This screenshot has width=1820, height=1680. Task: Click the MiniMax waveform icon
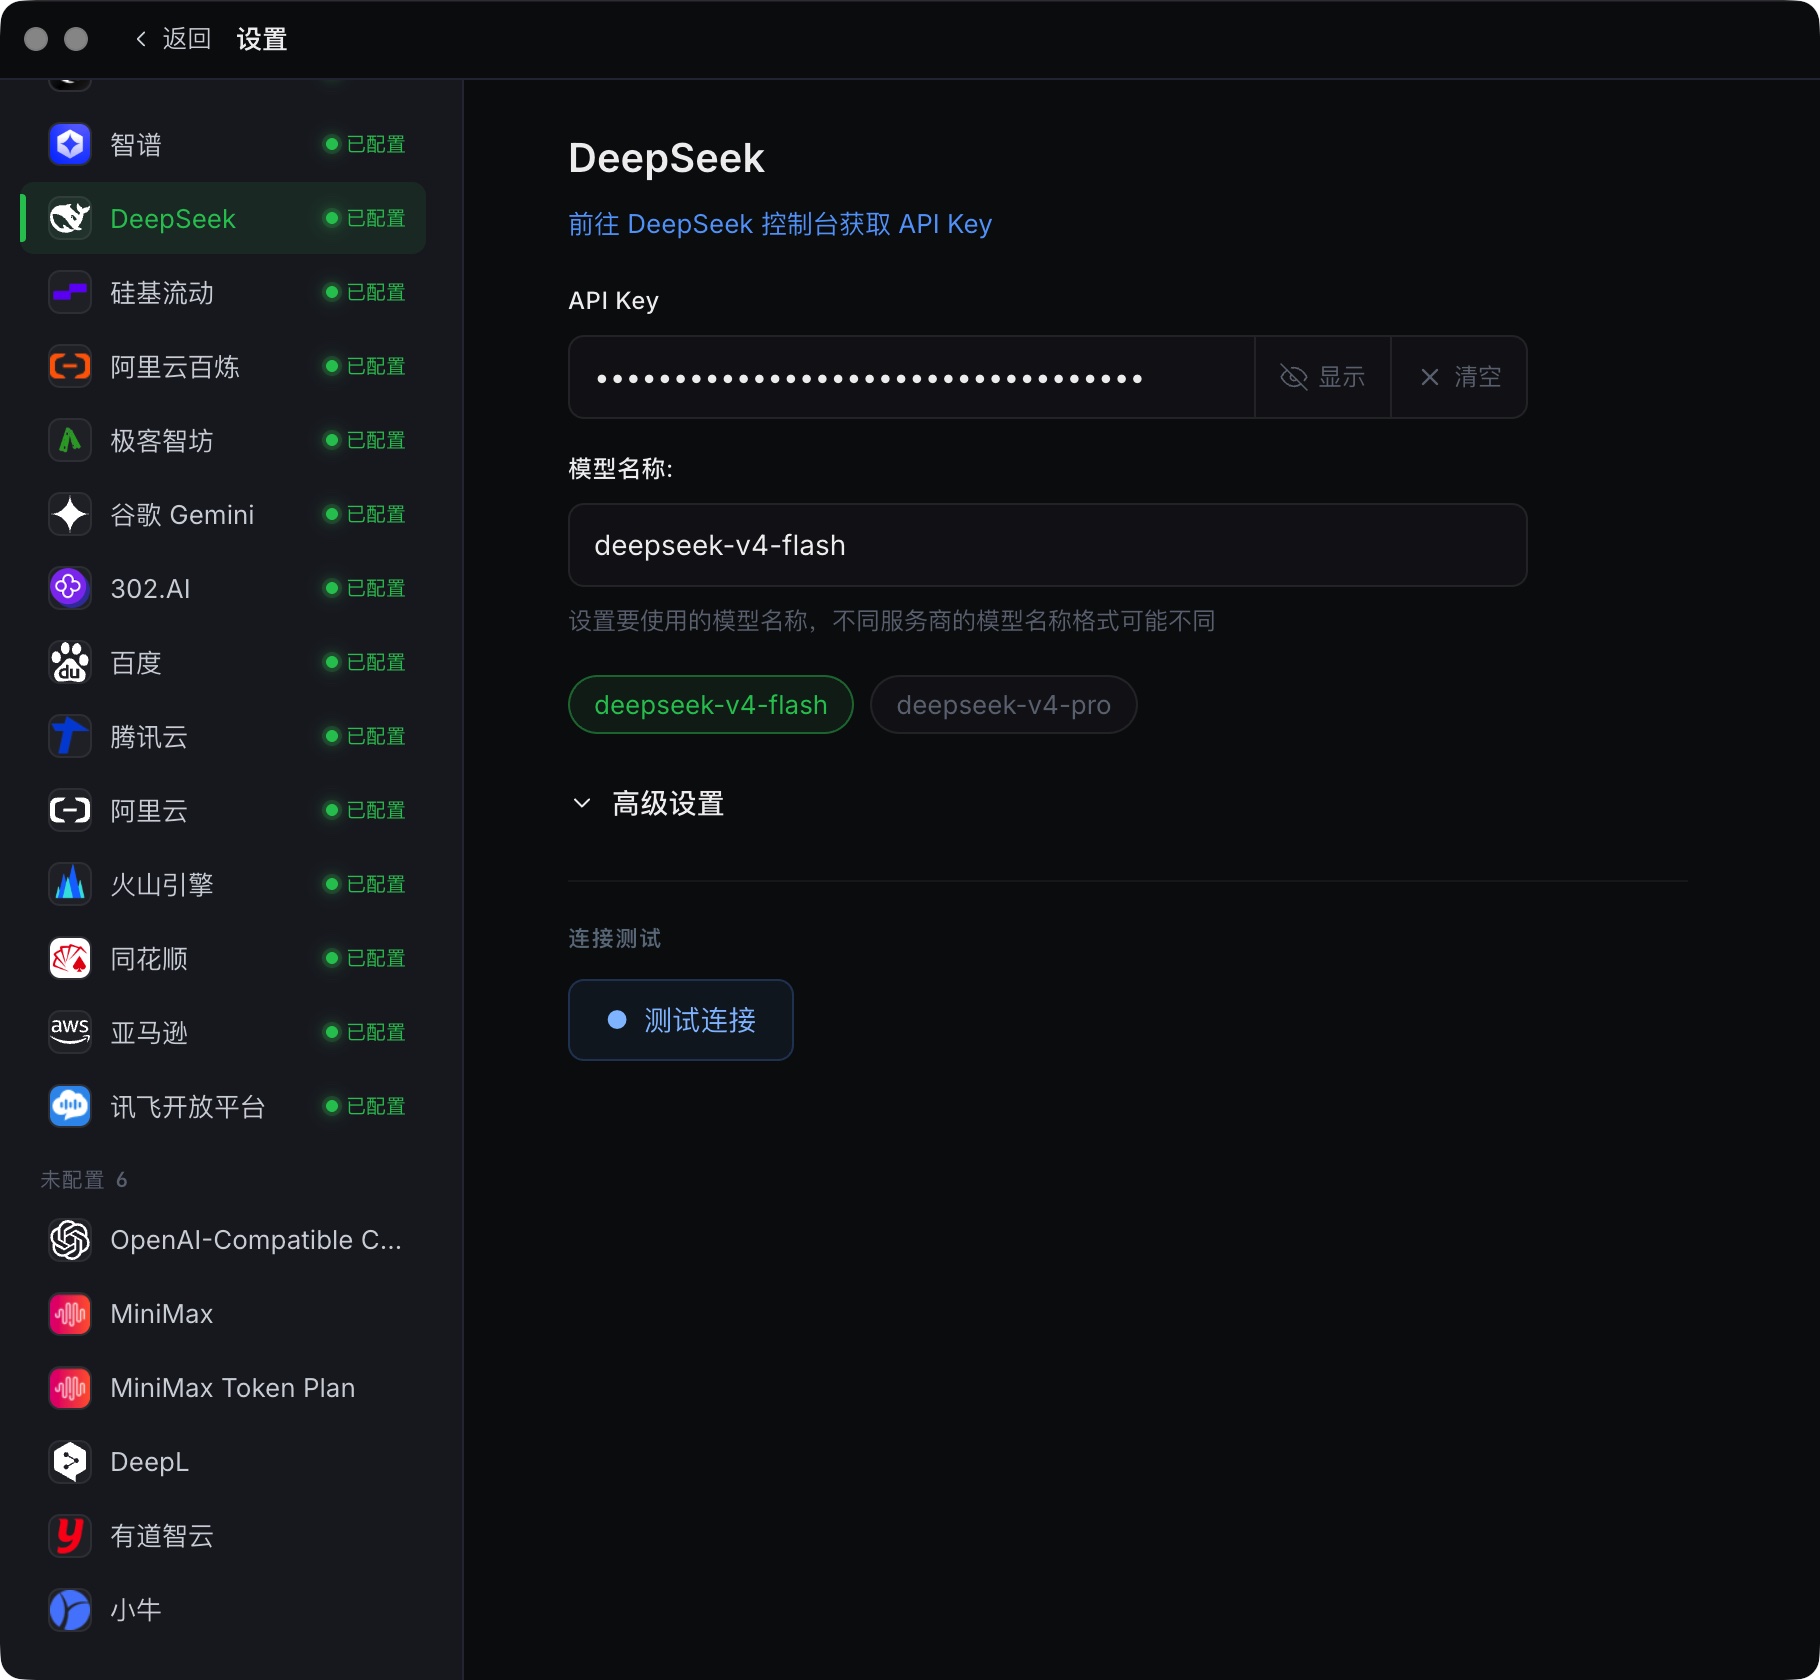pyautogui.click(x=70, y=1315)
